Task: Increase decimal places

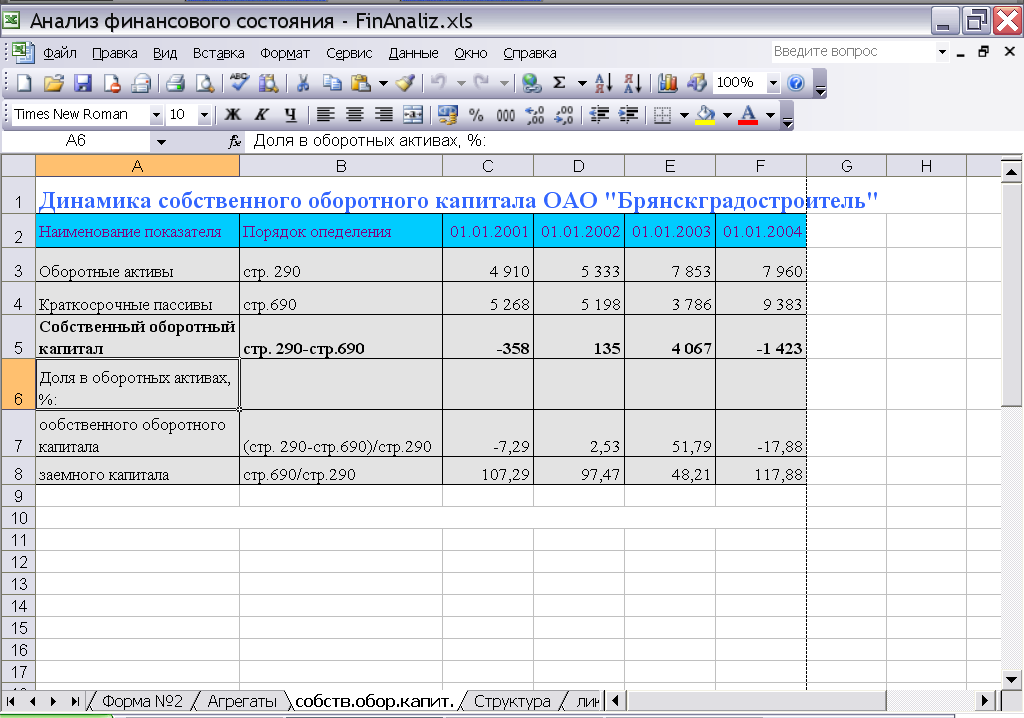Action: tap(535, 115)
